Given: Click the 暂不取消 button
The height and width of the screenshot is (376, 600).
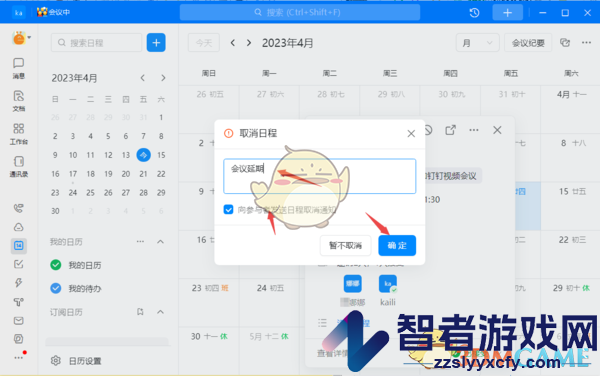Looking at the screenshot, I should pyautogui.click(x=345, y=245).
